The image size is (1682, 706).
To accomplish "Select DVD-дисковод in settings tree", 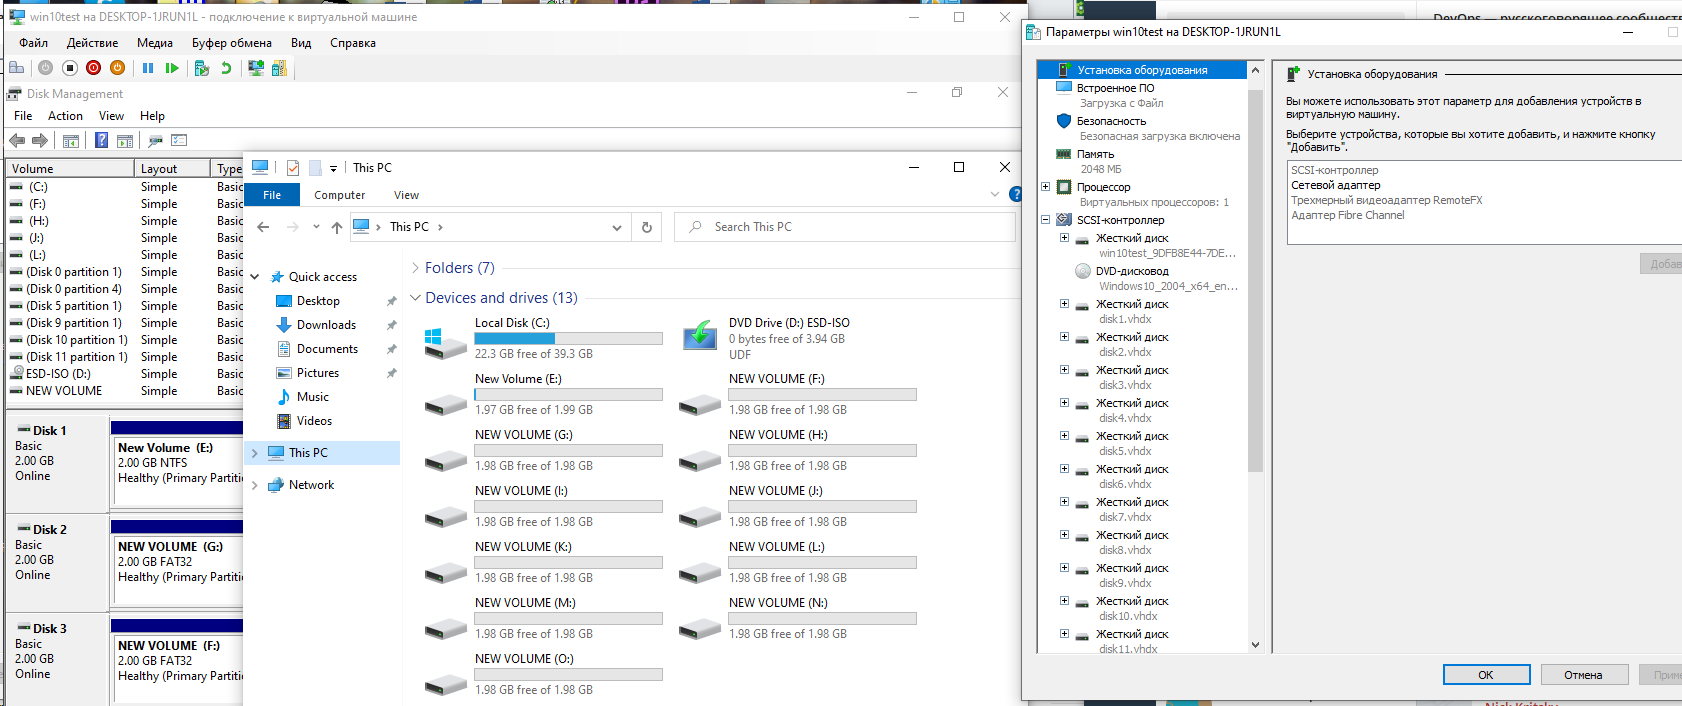I will [x=1132, y=271].
